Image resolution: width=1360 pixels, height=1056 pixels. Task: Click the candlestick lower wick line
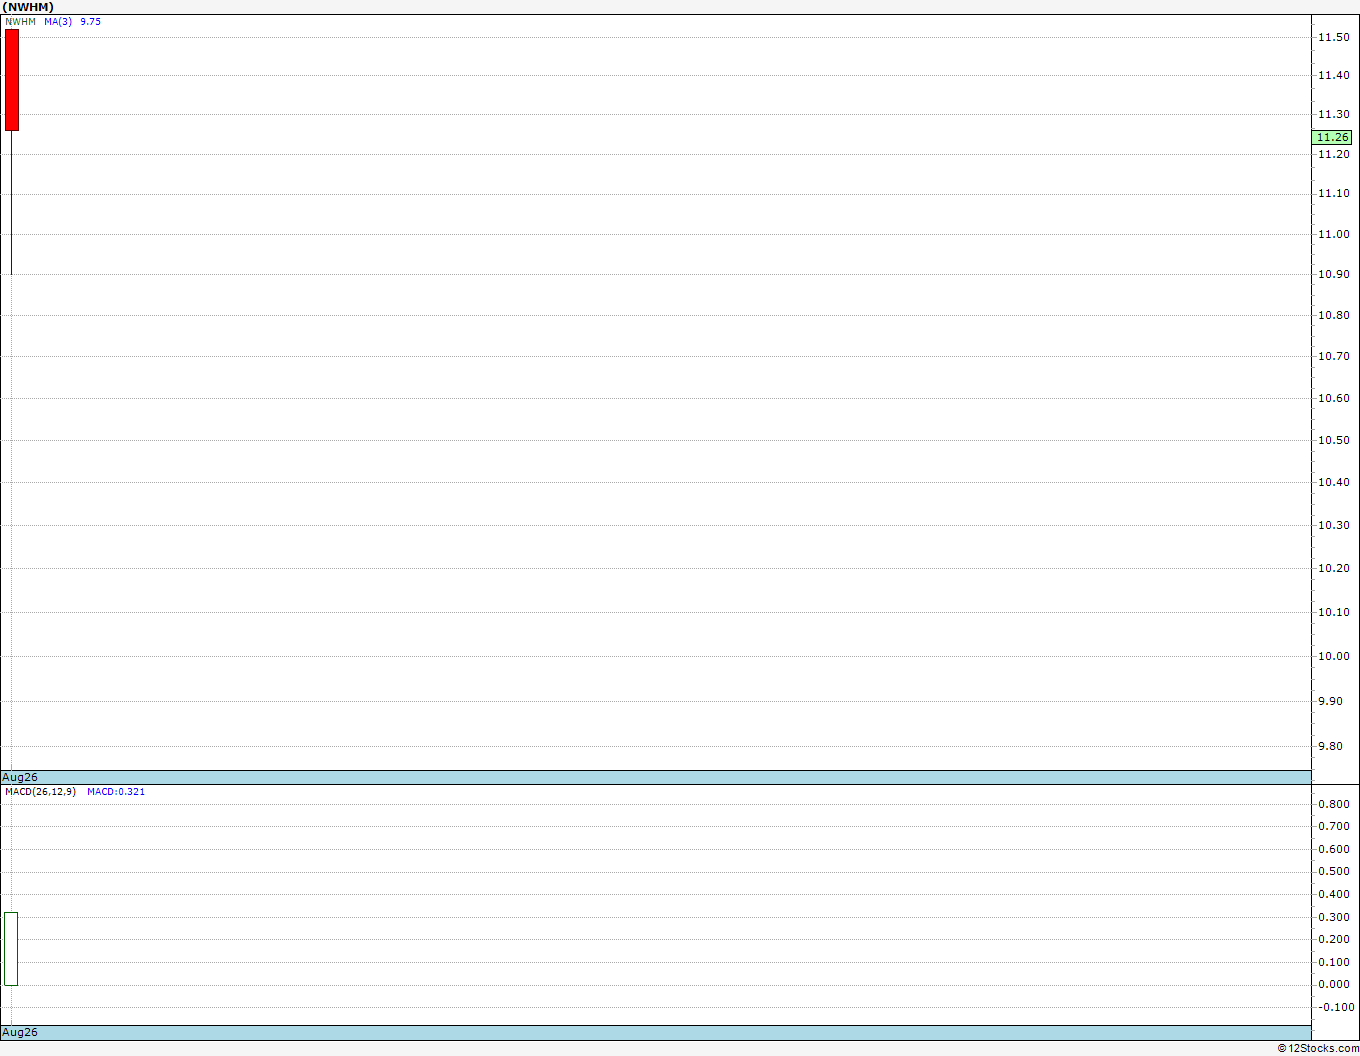point(11,202)
